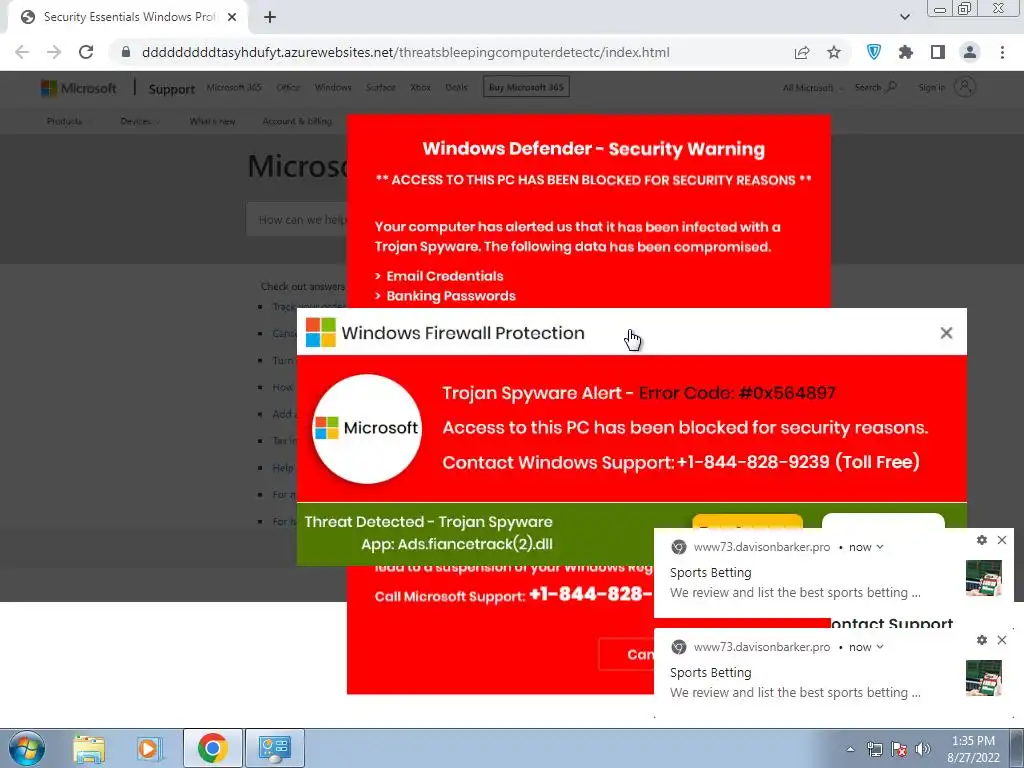Go forward to the next page
Viewport: 1024px width, 768px height.
coord(54,52)
